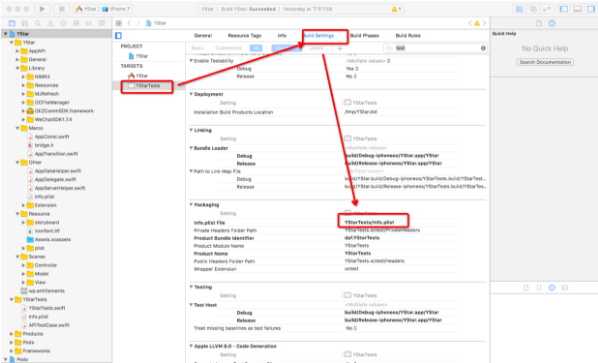Expand the AppAPI folder
Image resolution: width=598 pixels, height=363 pixels.
pyautogui.click(x=17, y=51)
